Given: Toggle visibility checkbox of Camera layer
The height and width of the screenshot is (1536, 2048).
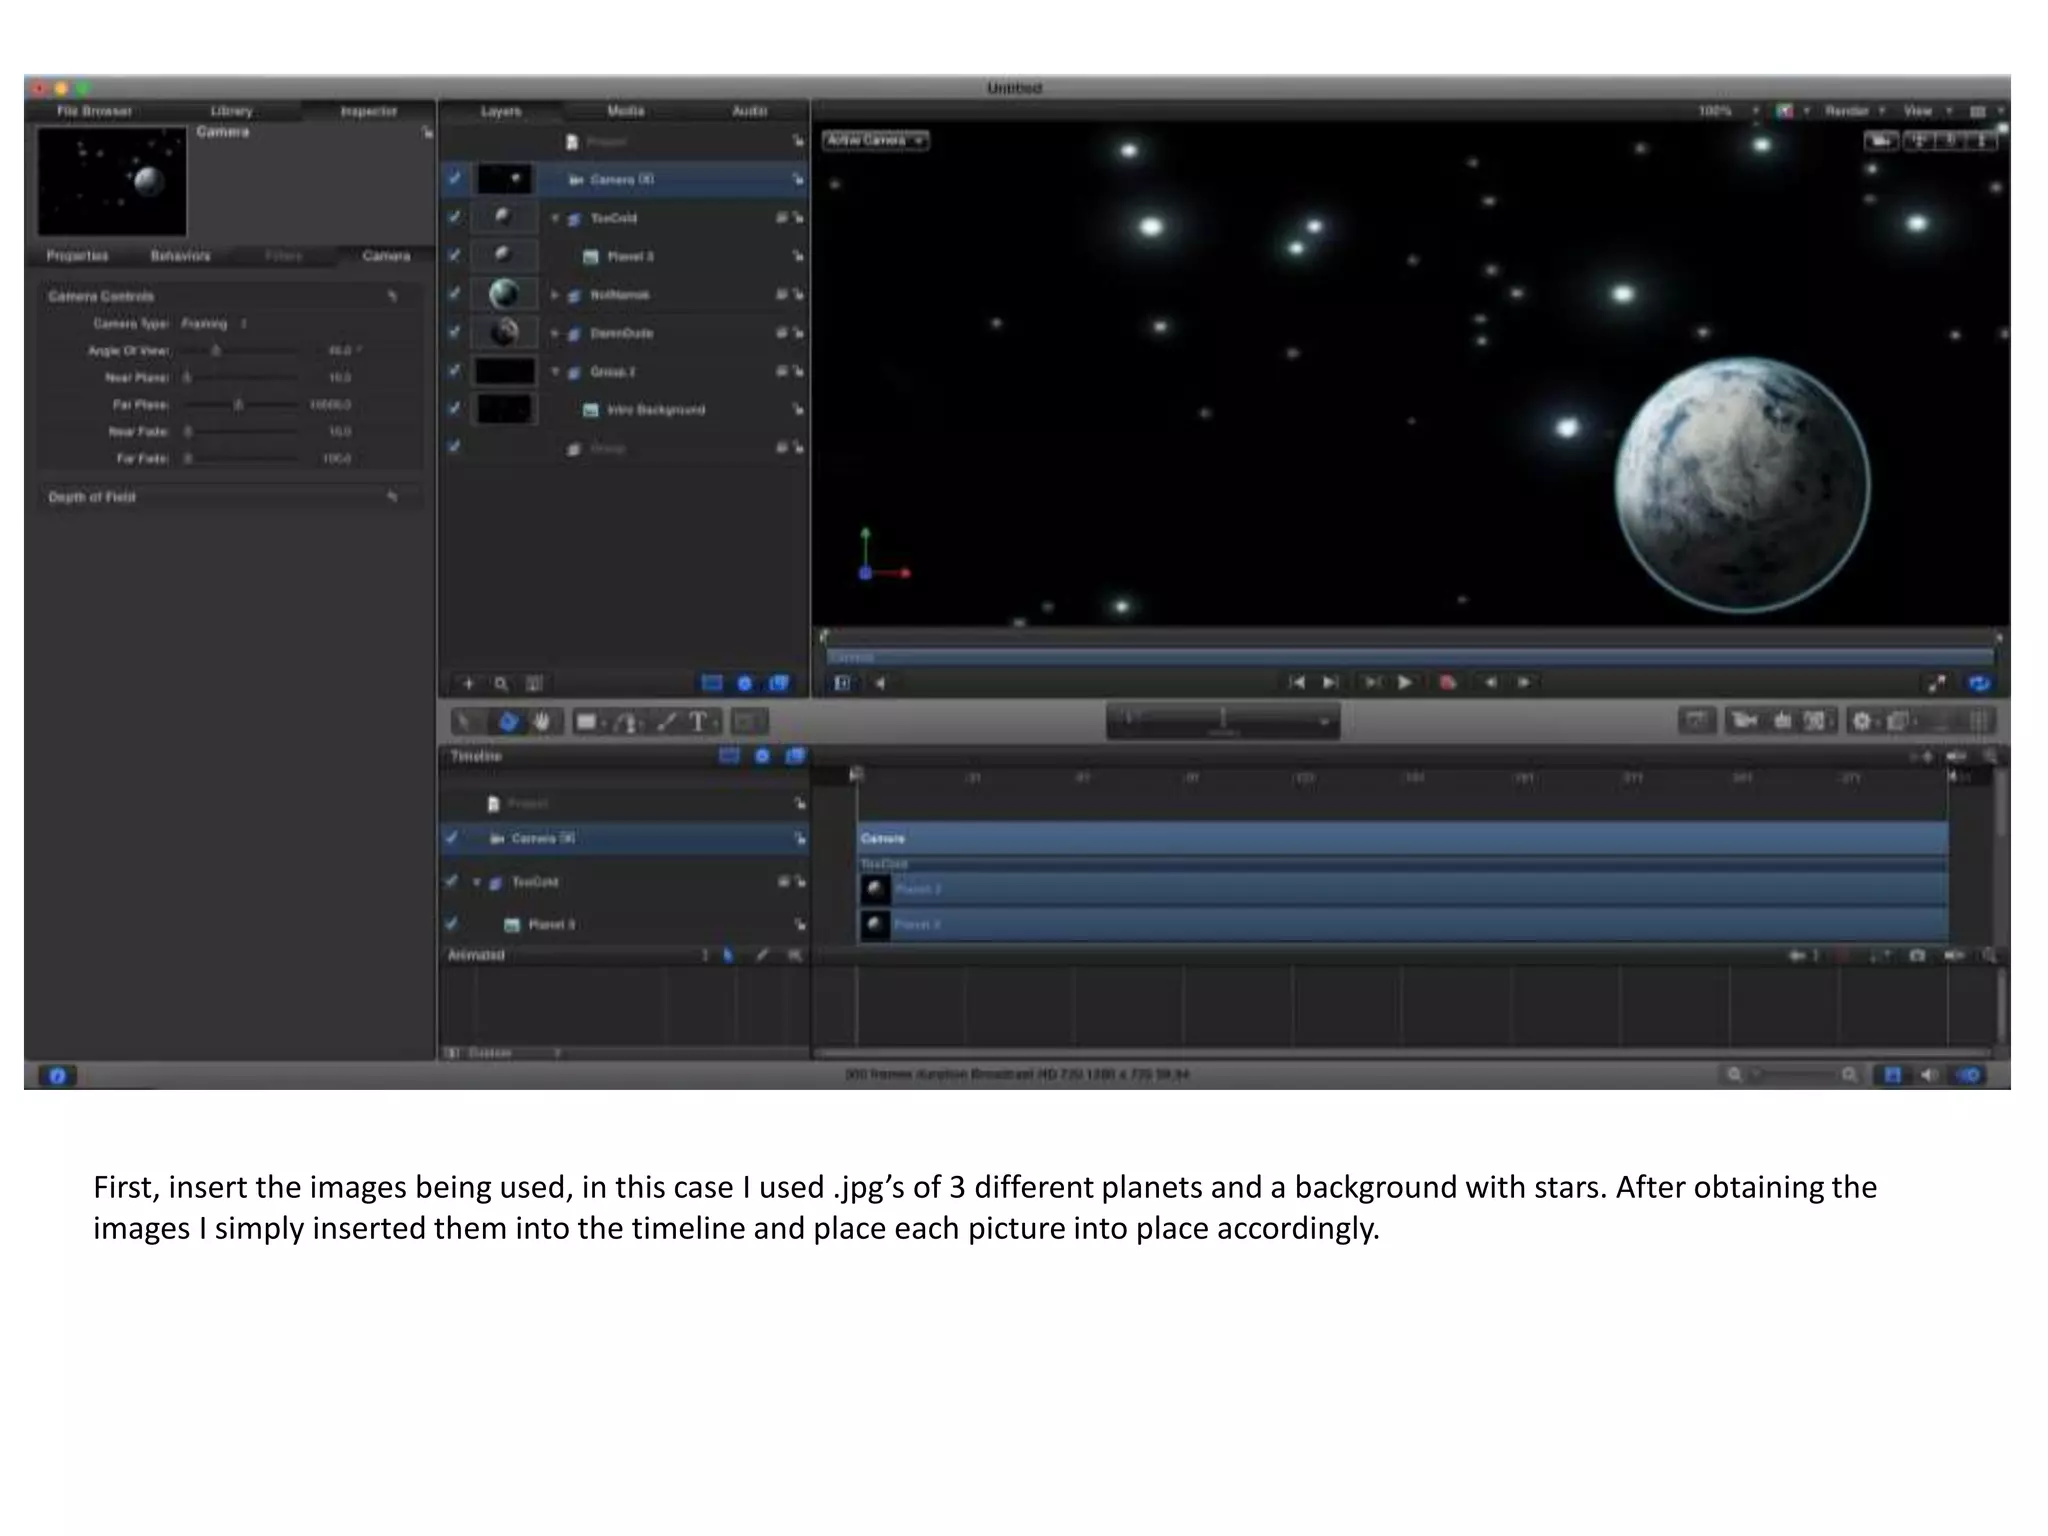Looking at the screenshot, I should point(455,178).
